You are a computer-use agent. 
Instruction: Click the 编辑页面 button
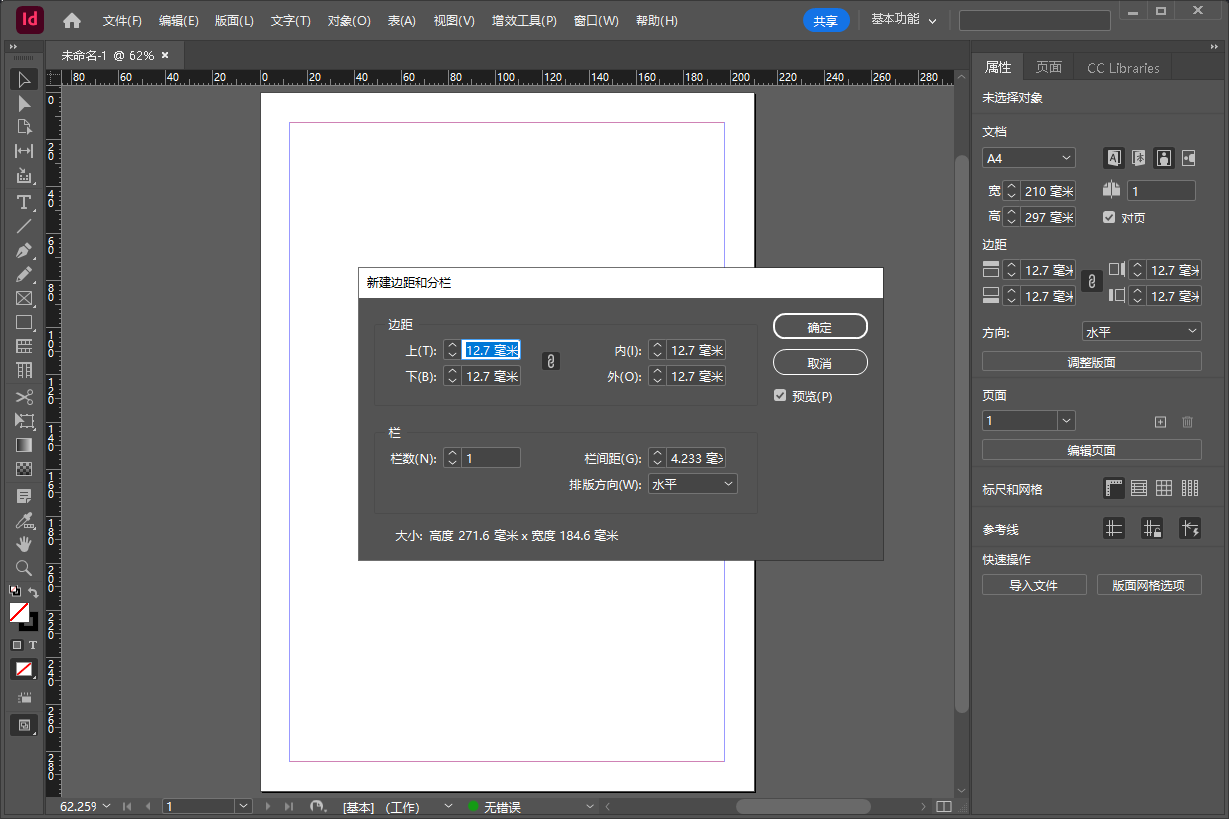coord(1091,449)
